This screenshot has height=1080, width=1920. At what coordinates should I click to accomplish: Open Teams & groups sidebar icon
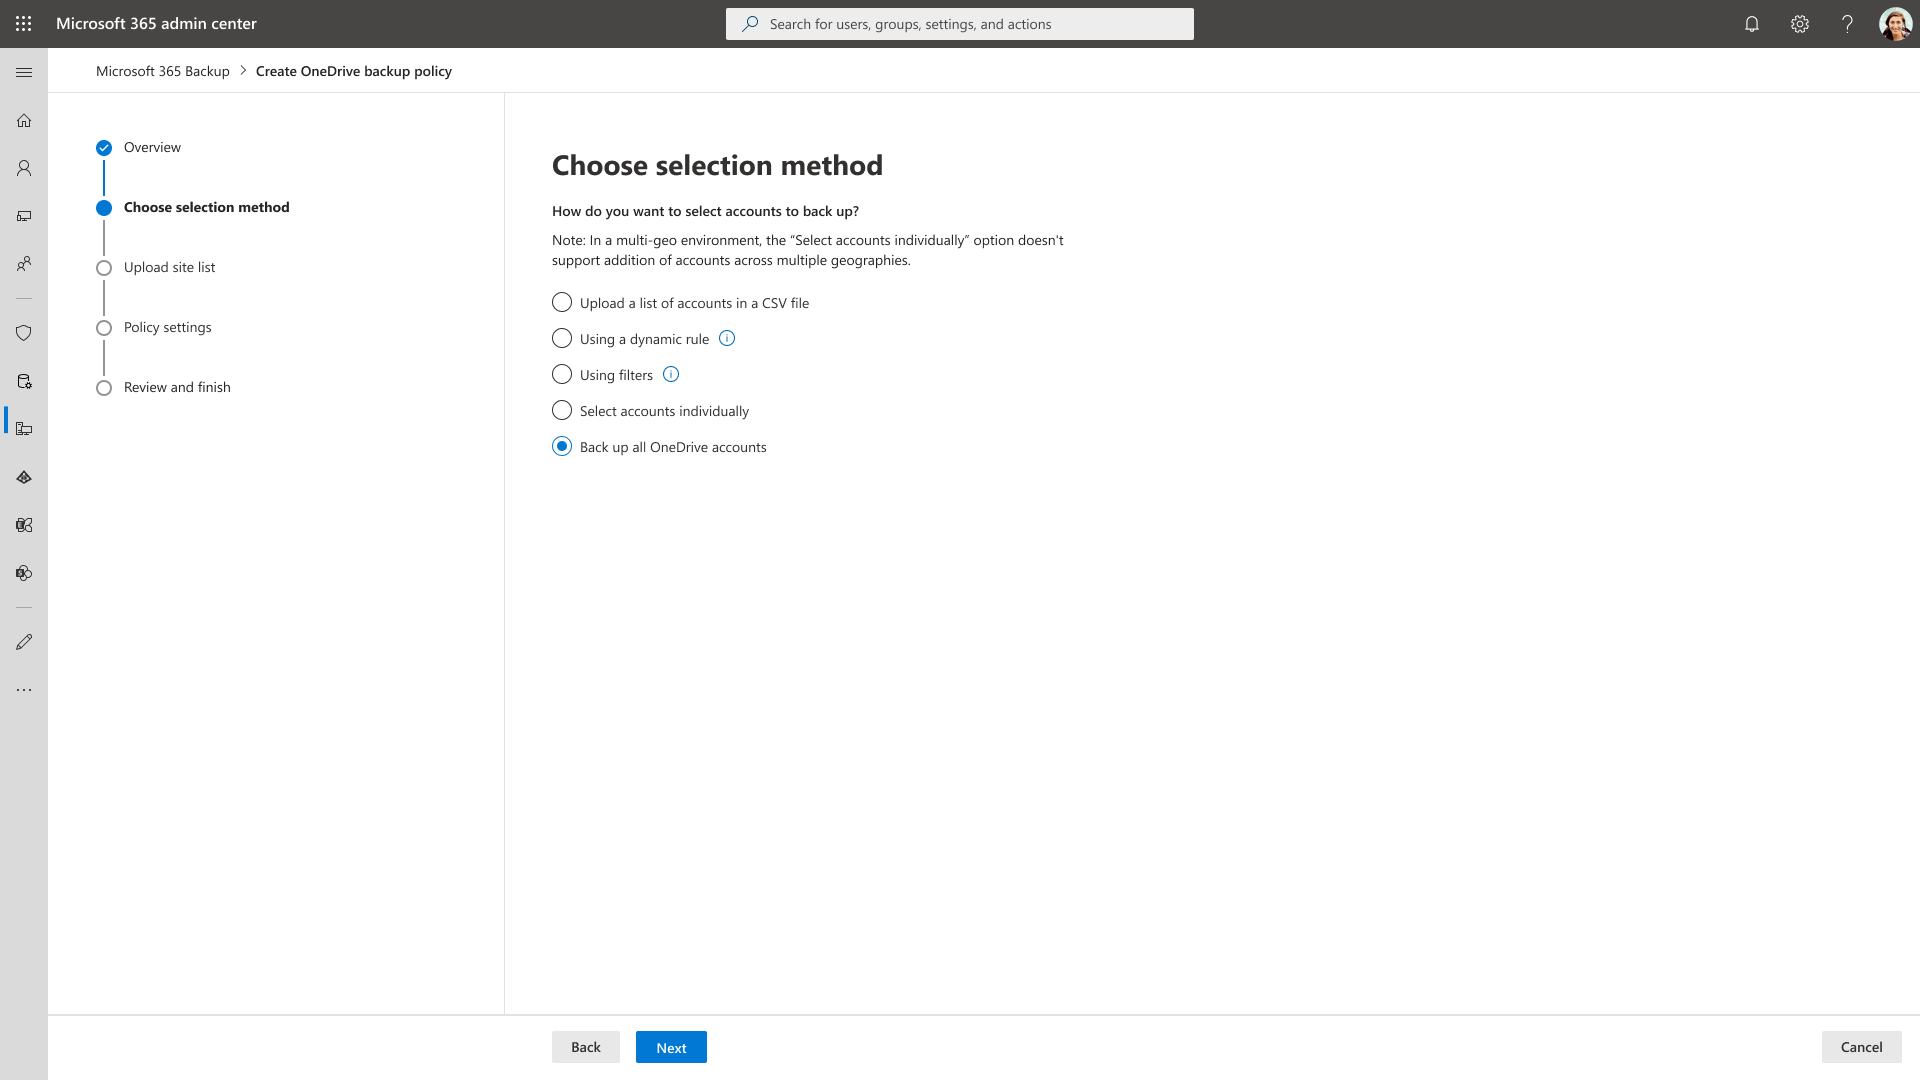[x=24, y=264]
